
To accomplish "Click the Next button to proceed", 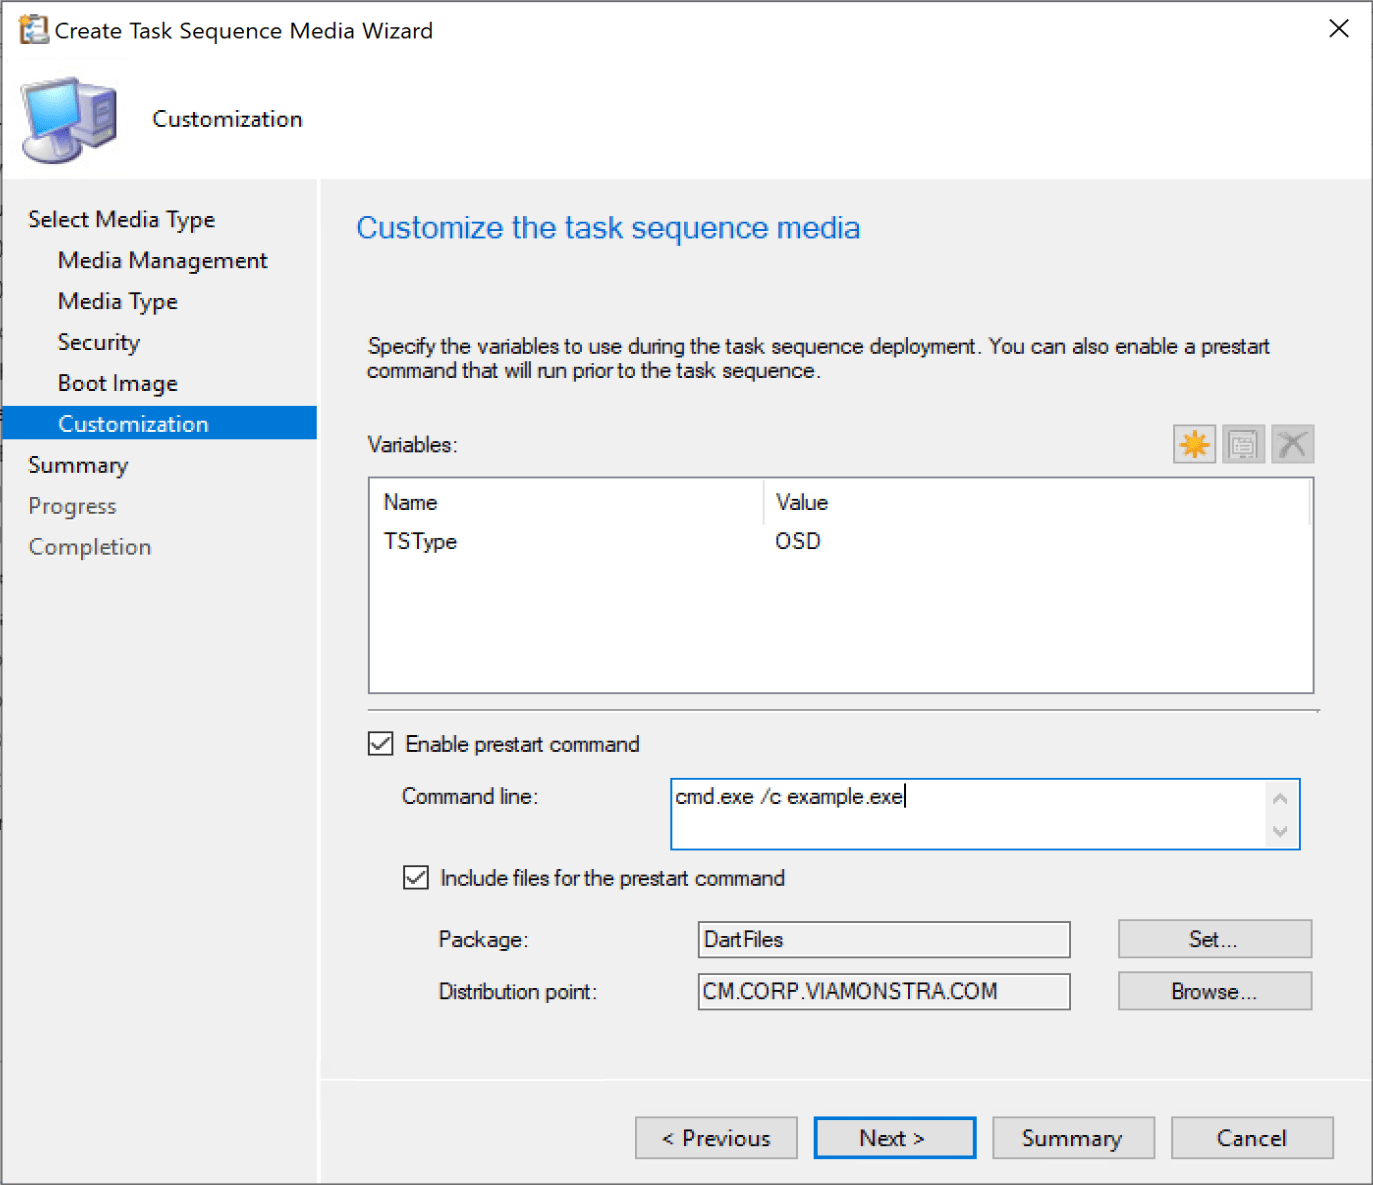I will [893, 1137].
